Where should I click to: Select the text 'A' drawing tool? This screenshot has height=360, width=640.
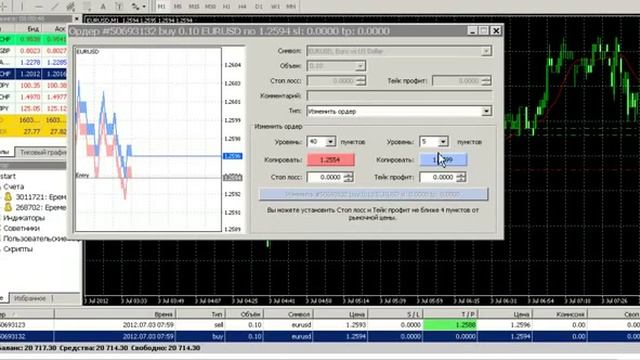point(103,6)
